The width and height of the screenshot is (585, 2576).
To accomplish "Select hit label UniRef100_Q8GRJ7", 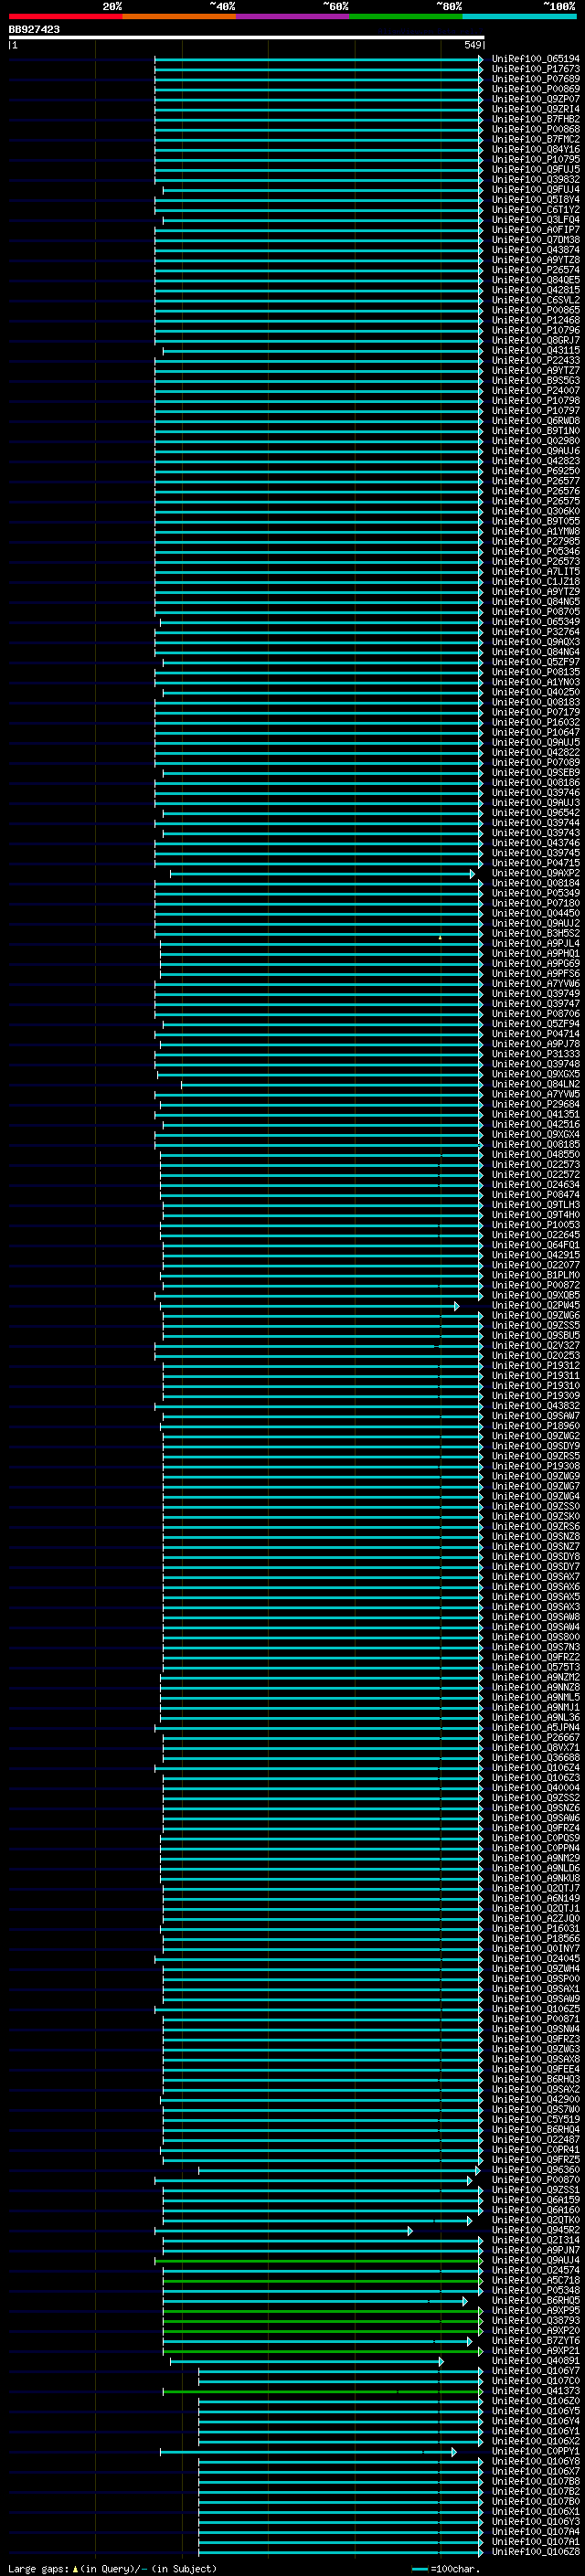I will point(535,340).
